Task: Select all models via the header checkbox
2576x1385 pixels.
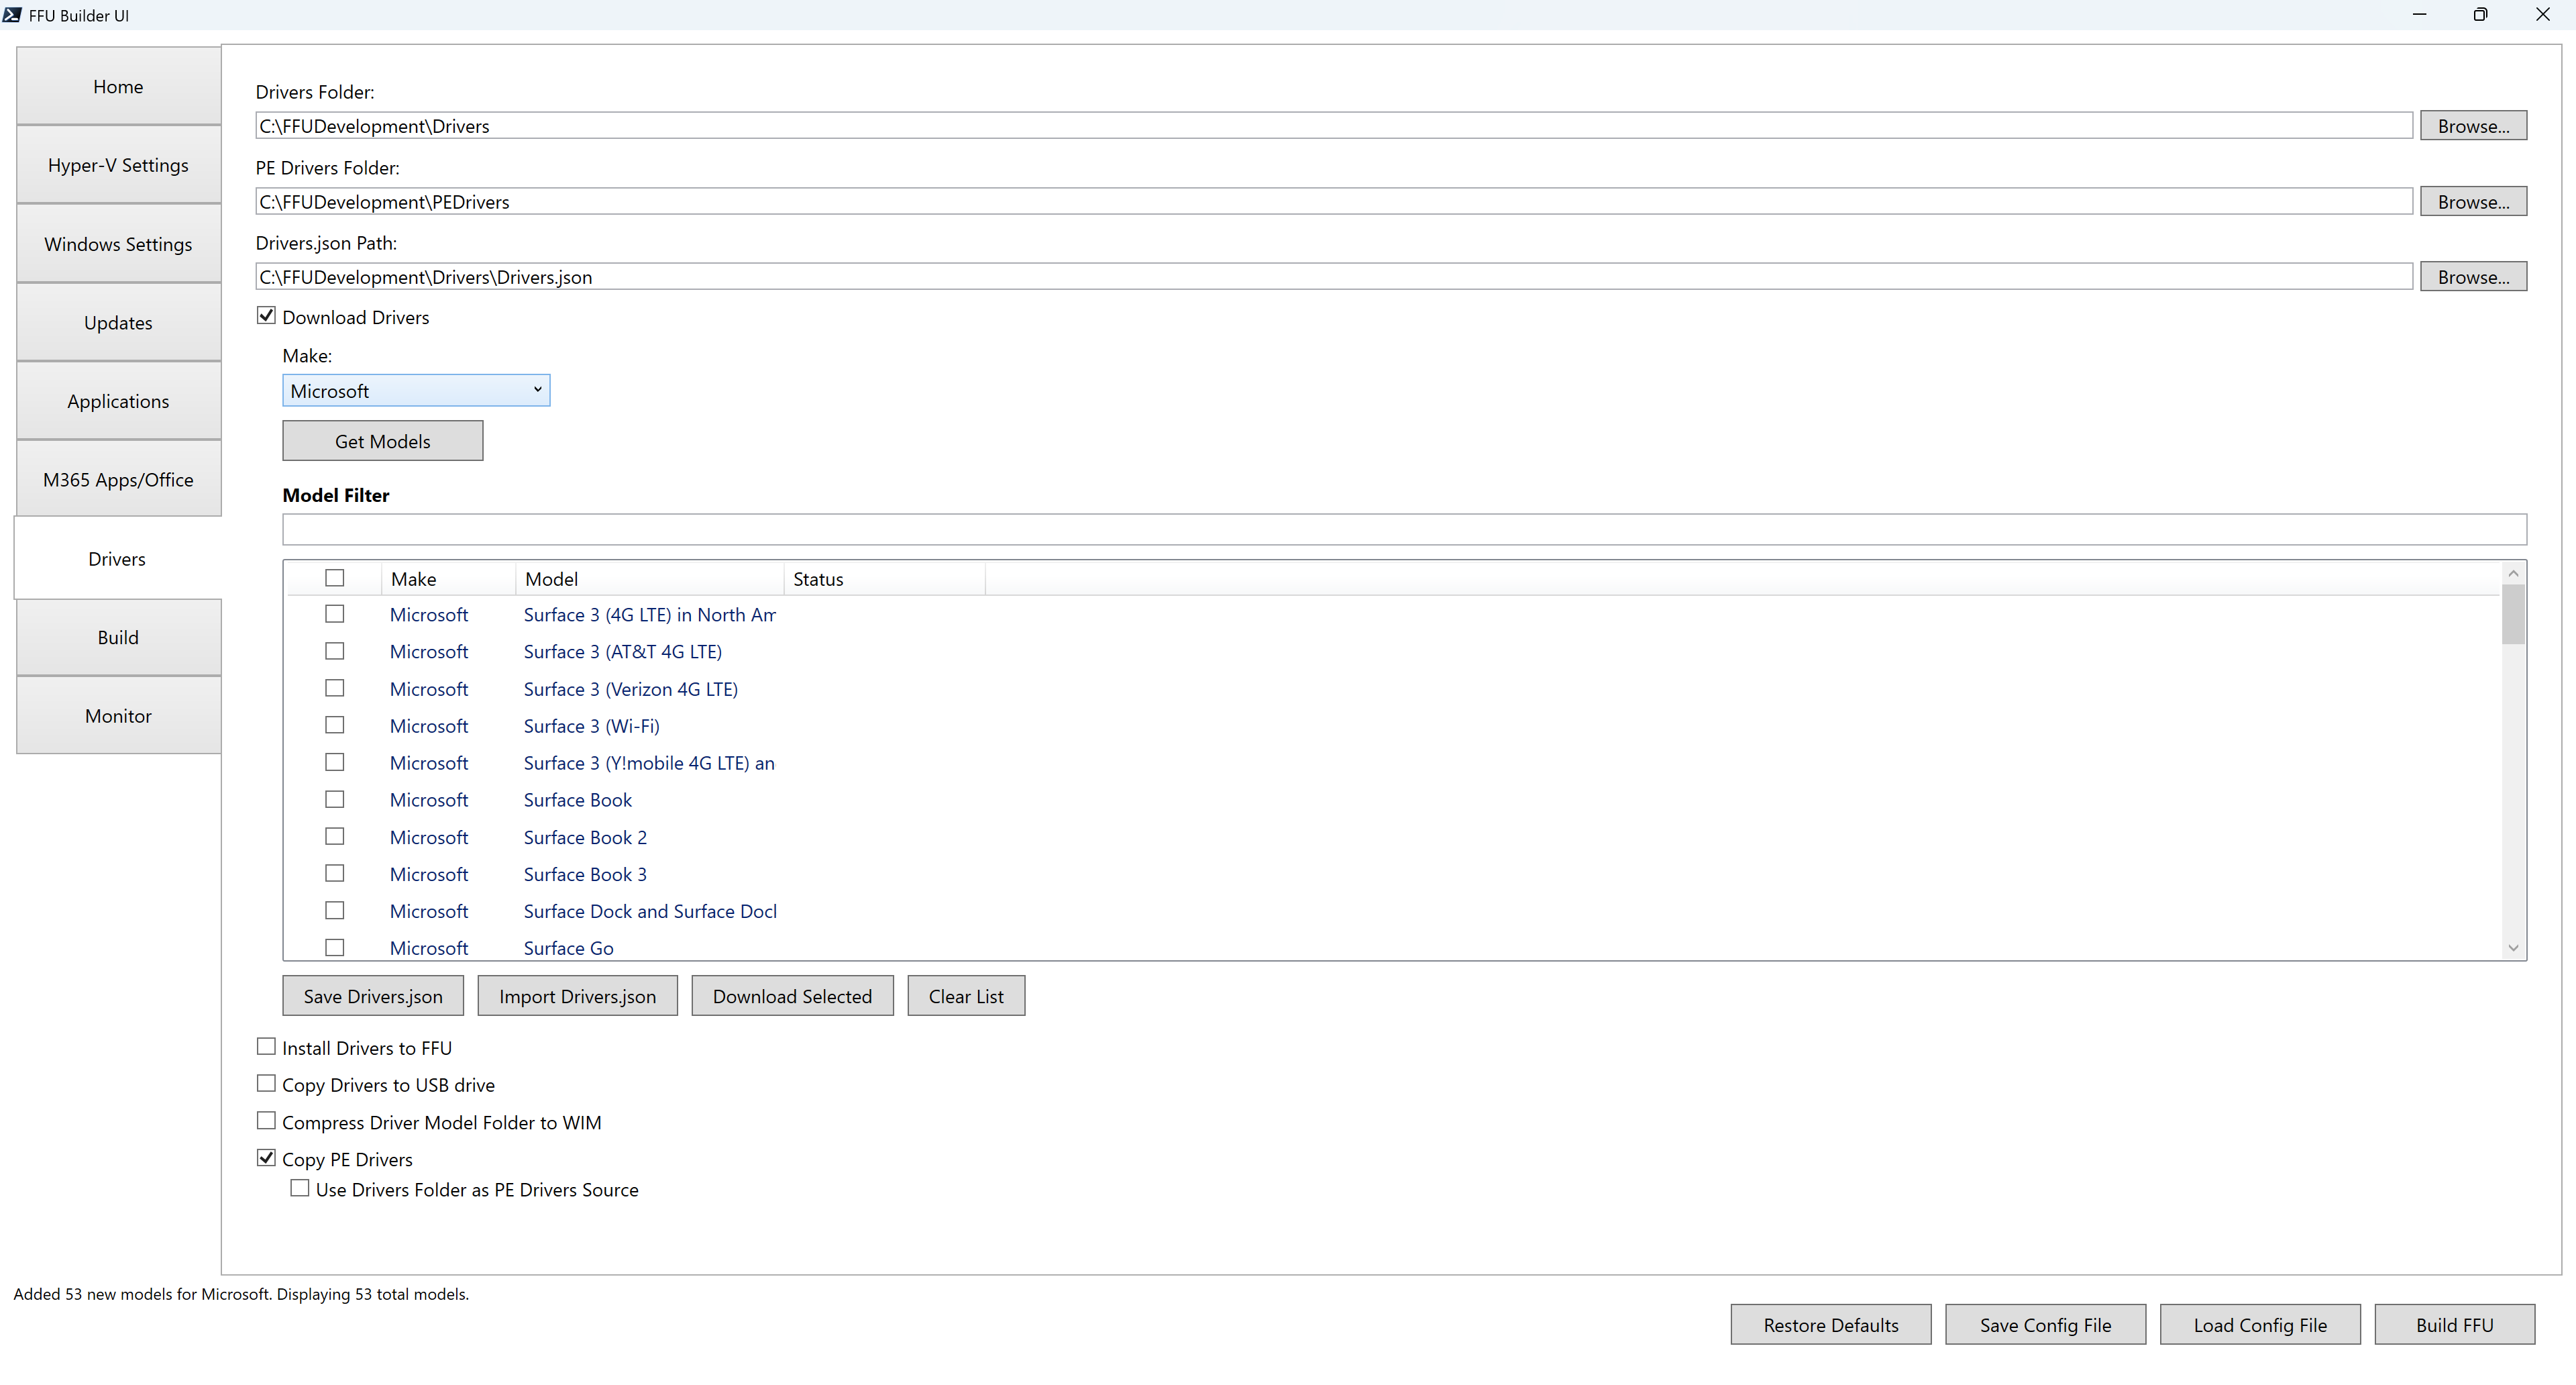Action: (x=335, y=578)
